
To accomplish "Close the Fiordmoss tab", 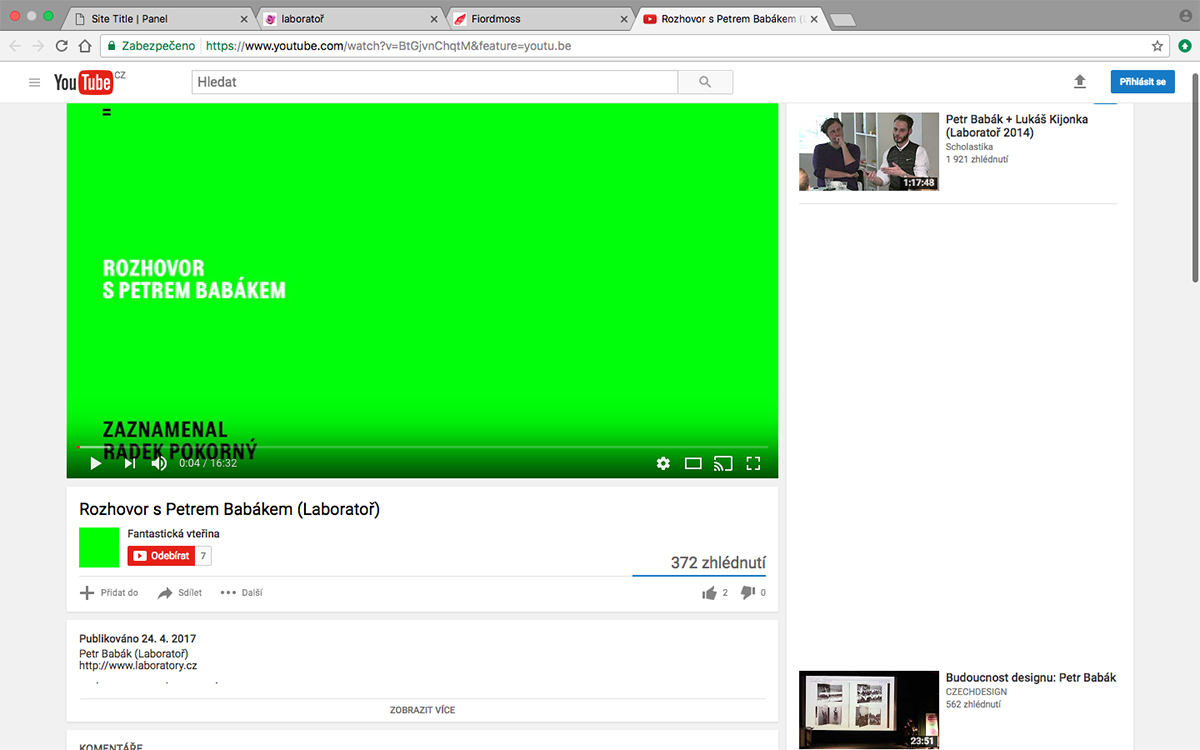I will pos(623,19).
